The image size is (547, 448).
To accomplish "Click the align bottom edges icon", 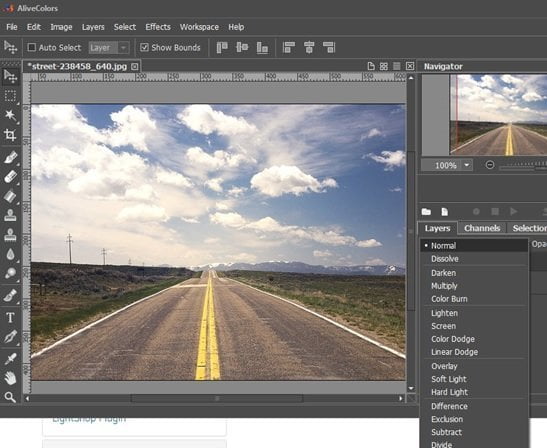I will pos(262,47).
